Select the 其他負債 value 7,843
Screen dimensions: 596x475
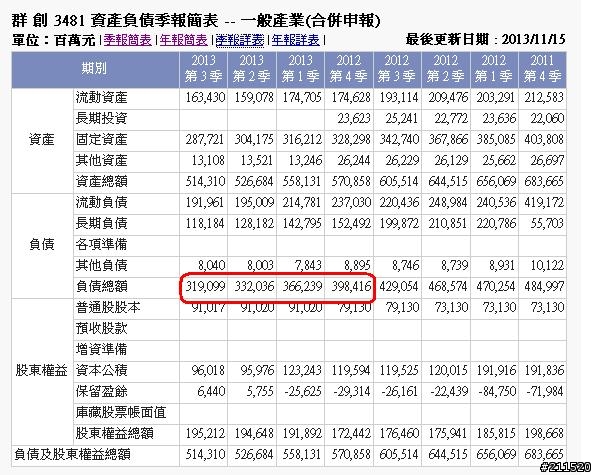coord(308,265)
